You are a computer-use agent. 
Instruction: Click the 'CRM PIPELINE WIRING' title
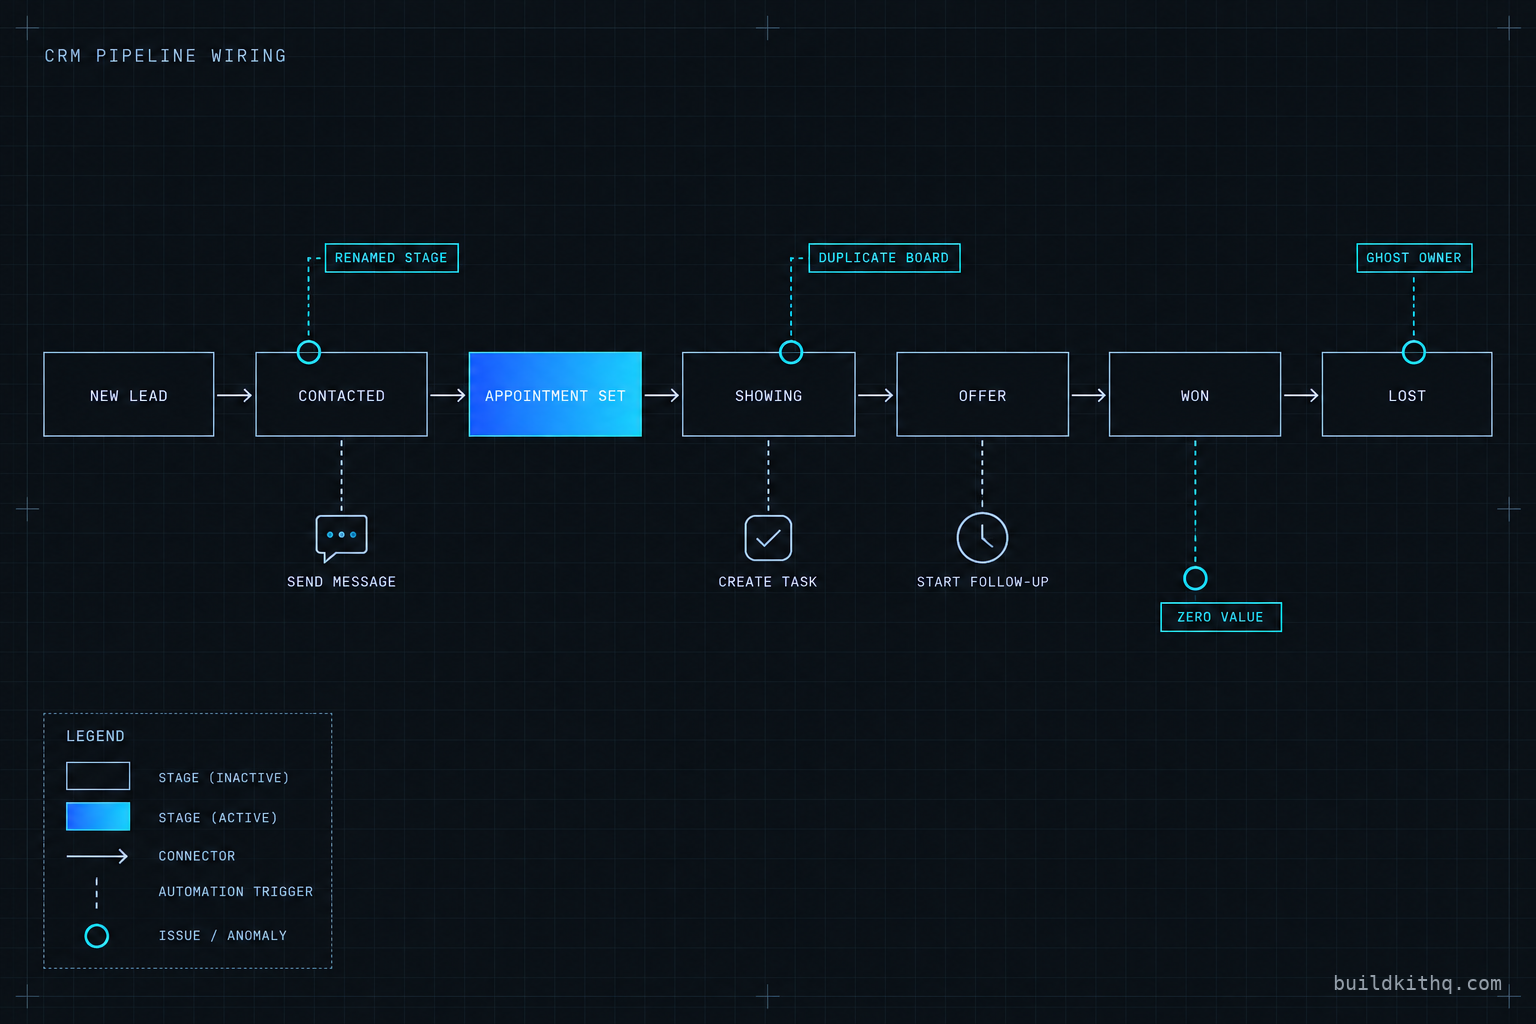pyautogui.click(x=166, y=56)
